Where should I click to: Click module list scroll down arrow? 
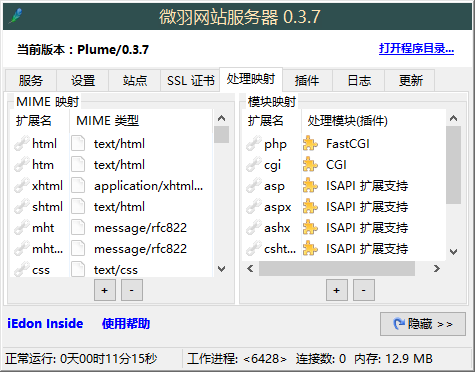(x=453, y=252)
